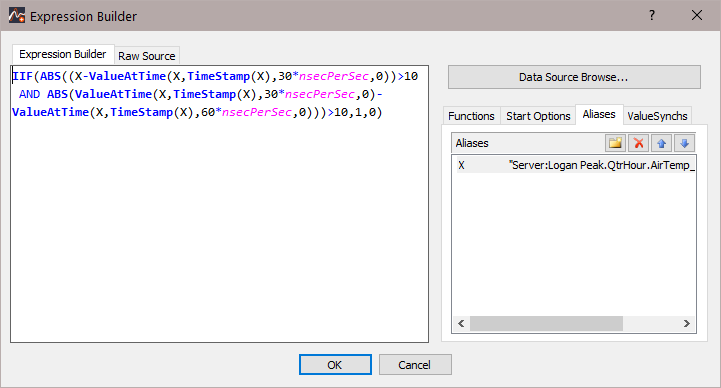Switch to the Raw Source tab
721x388 pixels.
[x=147, y=56]
